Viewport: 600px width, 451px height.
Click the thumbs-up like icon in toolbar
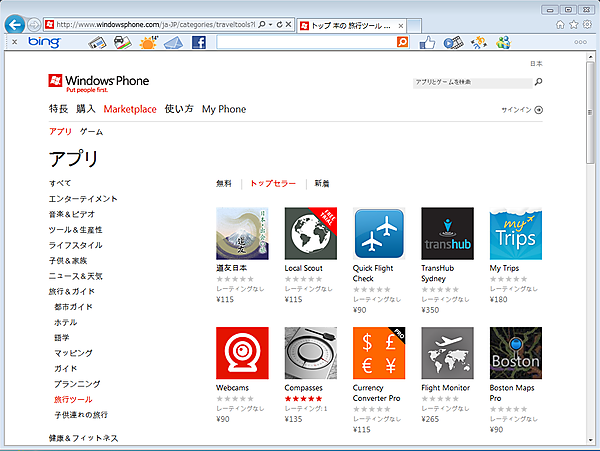427,42
